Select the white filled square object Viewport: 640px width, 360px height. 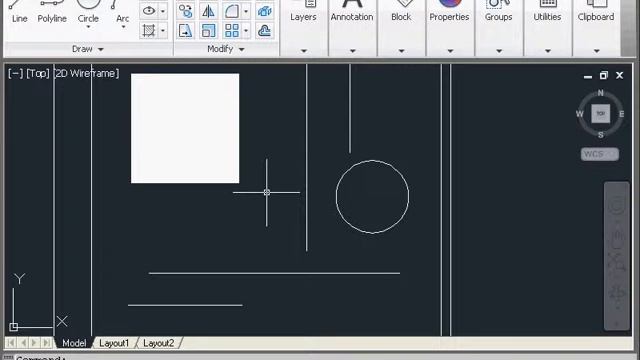[x=185, y=128]
